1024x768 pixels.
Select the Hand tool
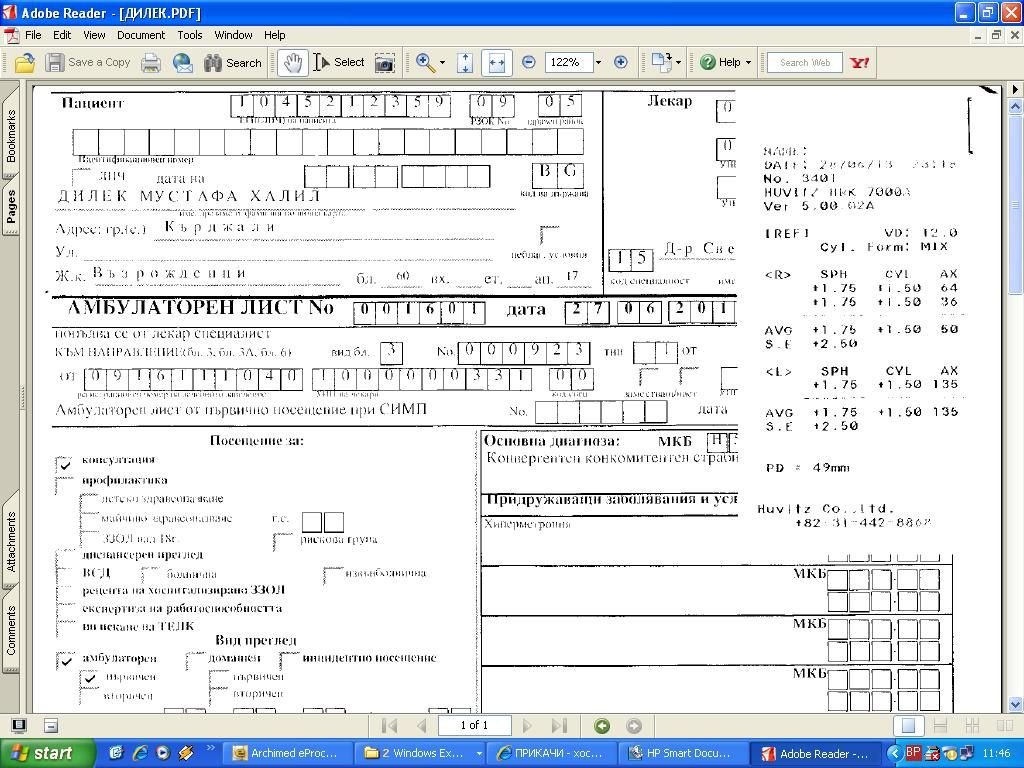click(291, 62)
